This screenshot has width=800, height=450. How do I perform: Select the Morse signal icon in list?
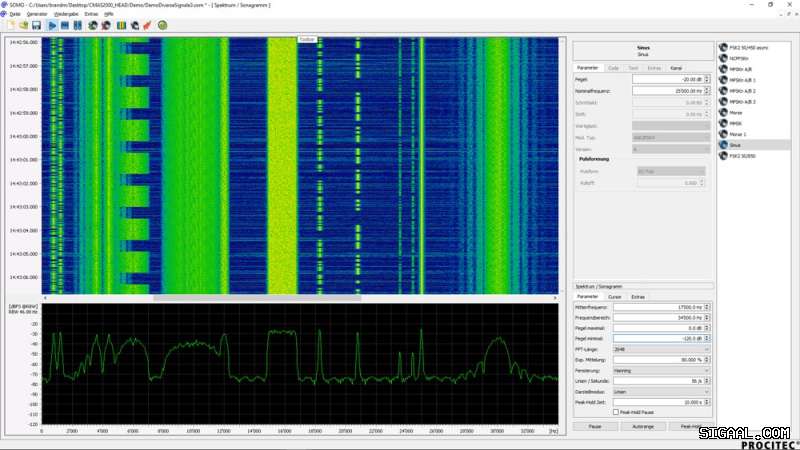[x=723, y=112]
